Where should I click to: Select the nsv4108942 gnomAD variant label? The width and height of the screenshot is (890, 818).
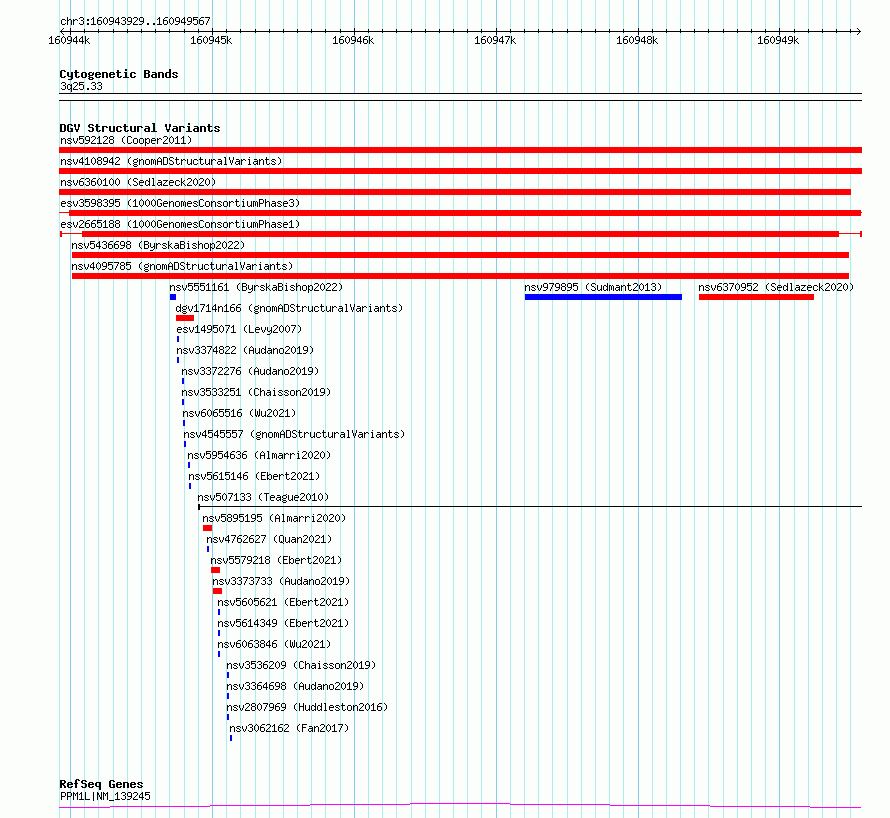coord(171,161)
